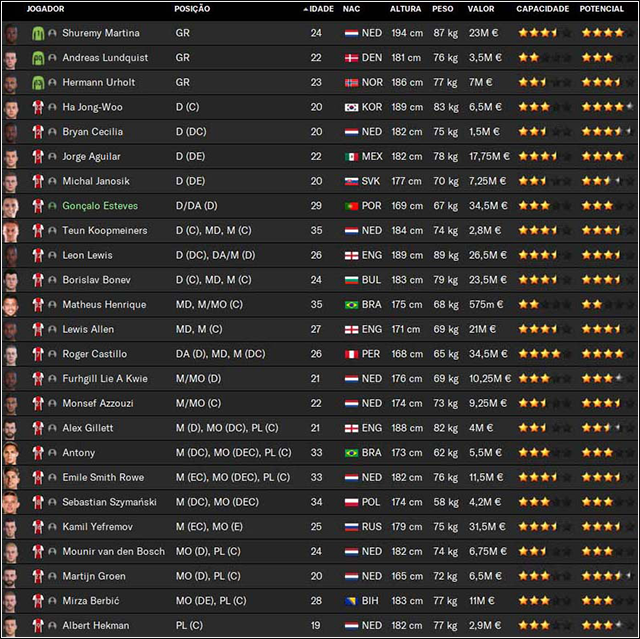Click the info icon beside Michal Janosik

coord(52,181)
